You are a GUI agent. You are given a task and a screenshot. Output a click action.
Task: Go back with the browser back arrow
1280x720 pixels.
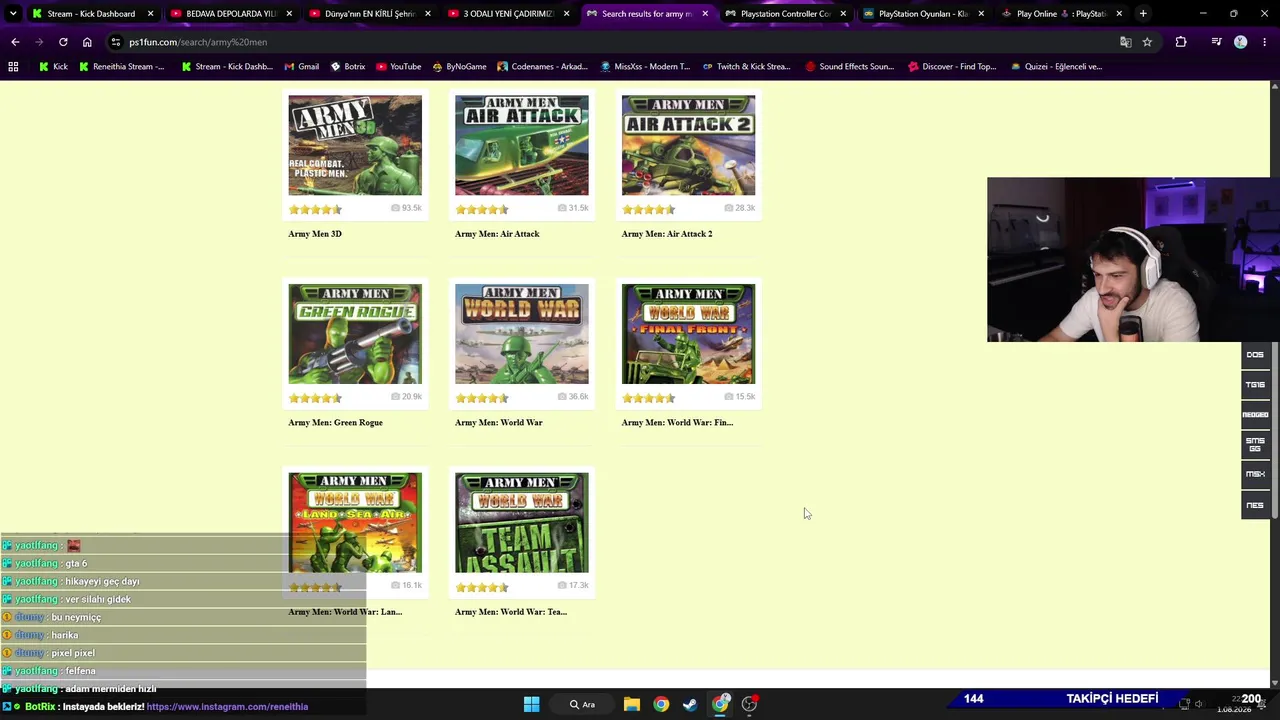15,42
